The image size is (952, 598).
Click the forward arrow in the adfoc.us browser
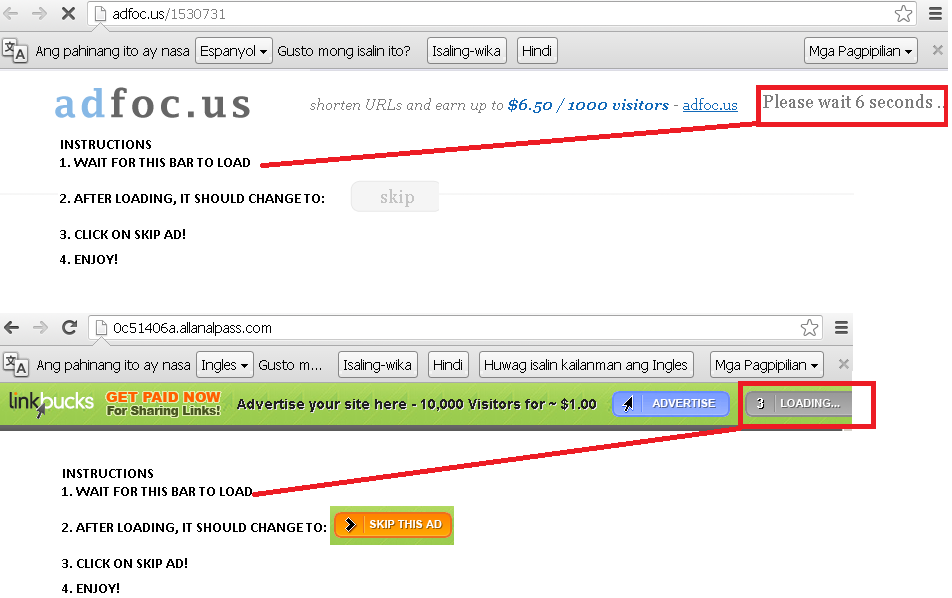(x=39, y=13)
